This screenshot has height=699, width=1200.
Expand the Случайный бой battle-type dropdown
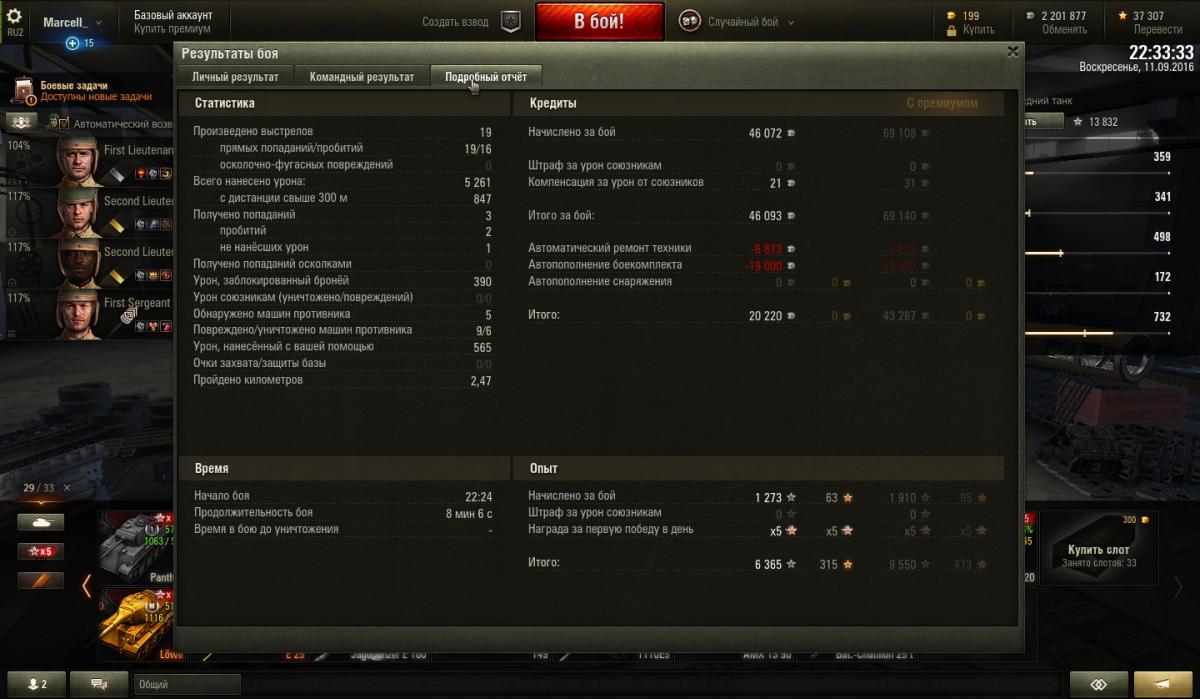click(x=788, y=22)
